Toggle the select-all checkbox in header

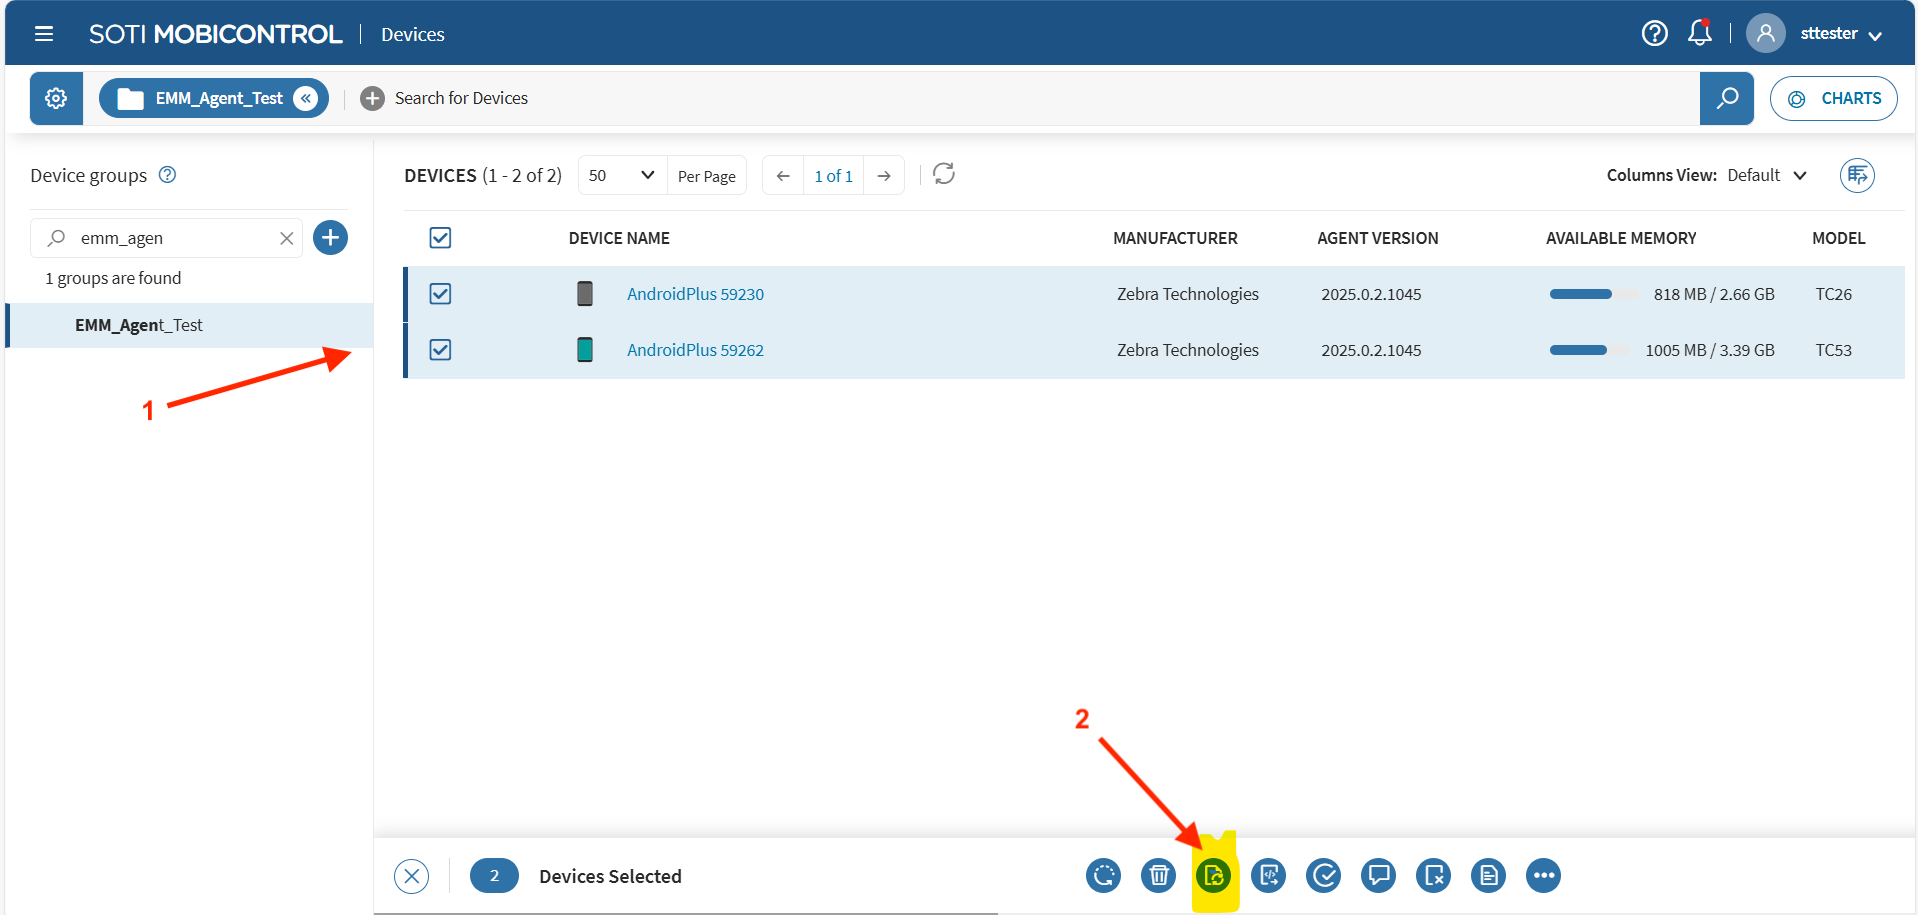(440, 238)
